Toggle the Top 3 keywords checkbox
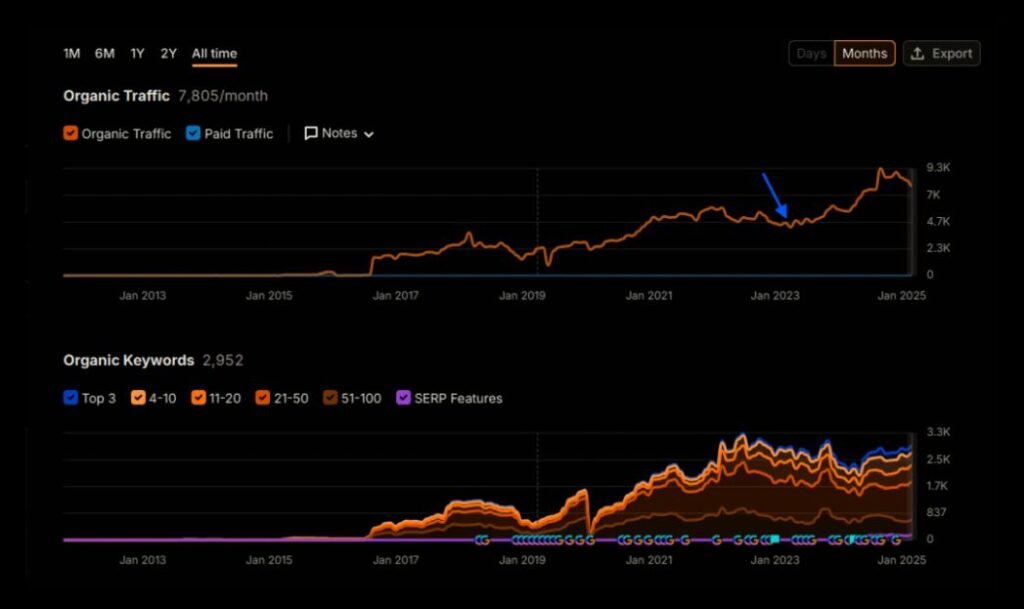The height and width of the screenshot is (609, 1024). pyautogui.click(x=71, y=398)
